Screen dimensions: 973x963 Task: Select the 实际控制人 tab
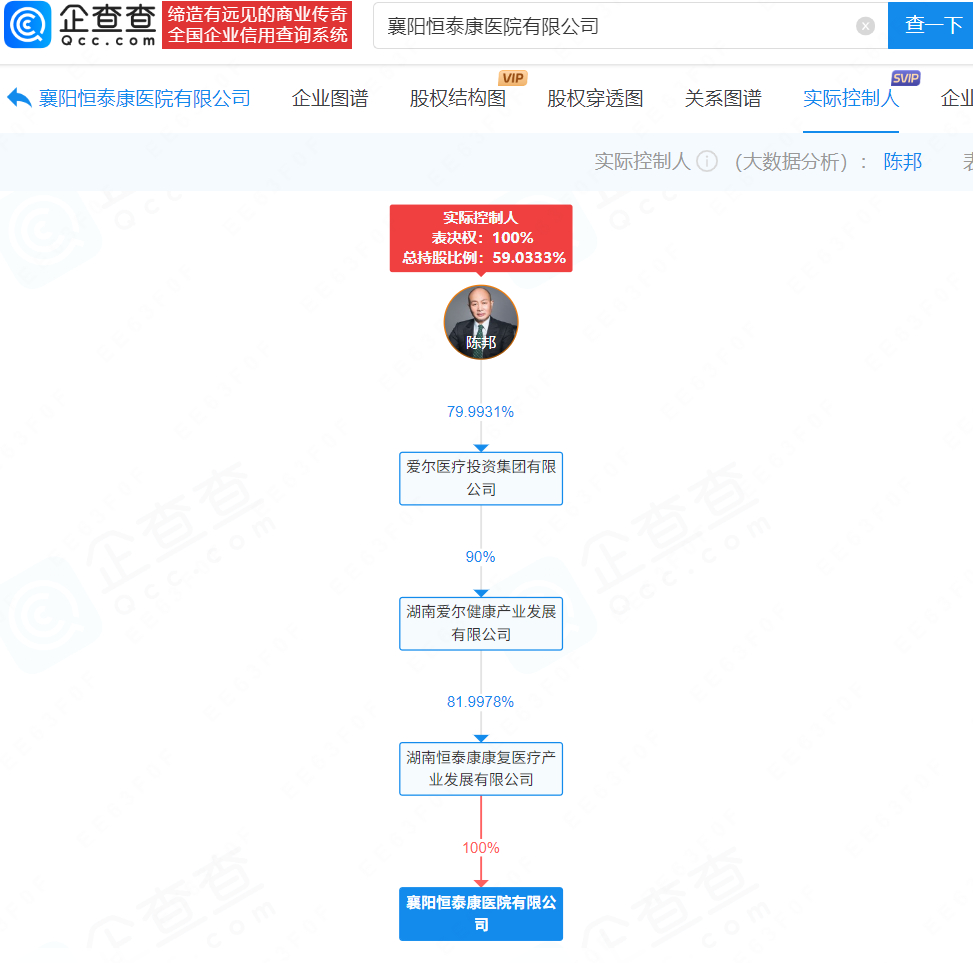pos(851,99)
